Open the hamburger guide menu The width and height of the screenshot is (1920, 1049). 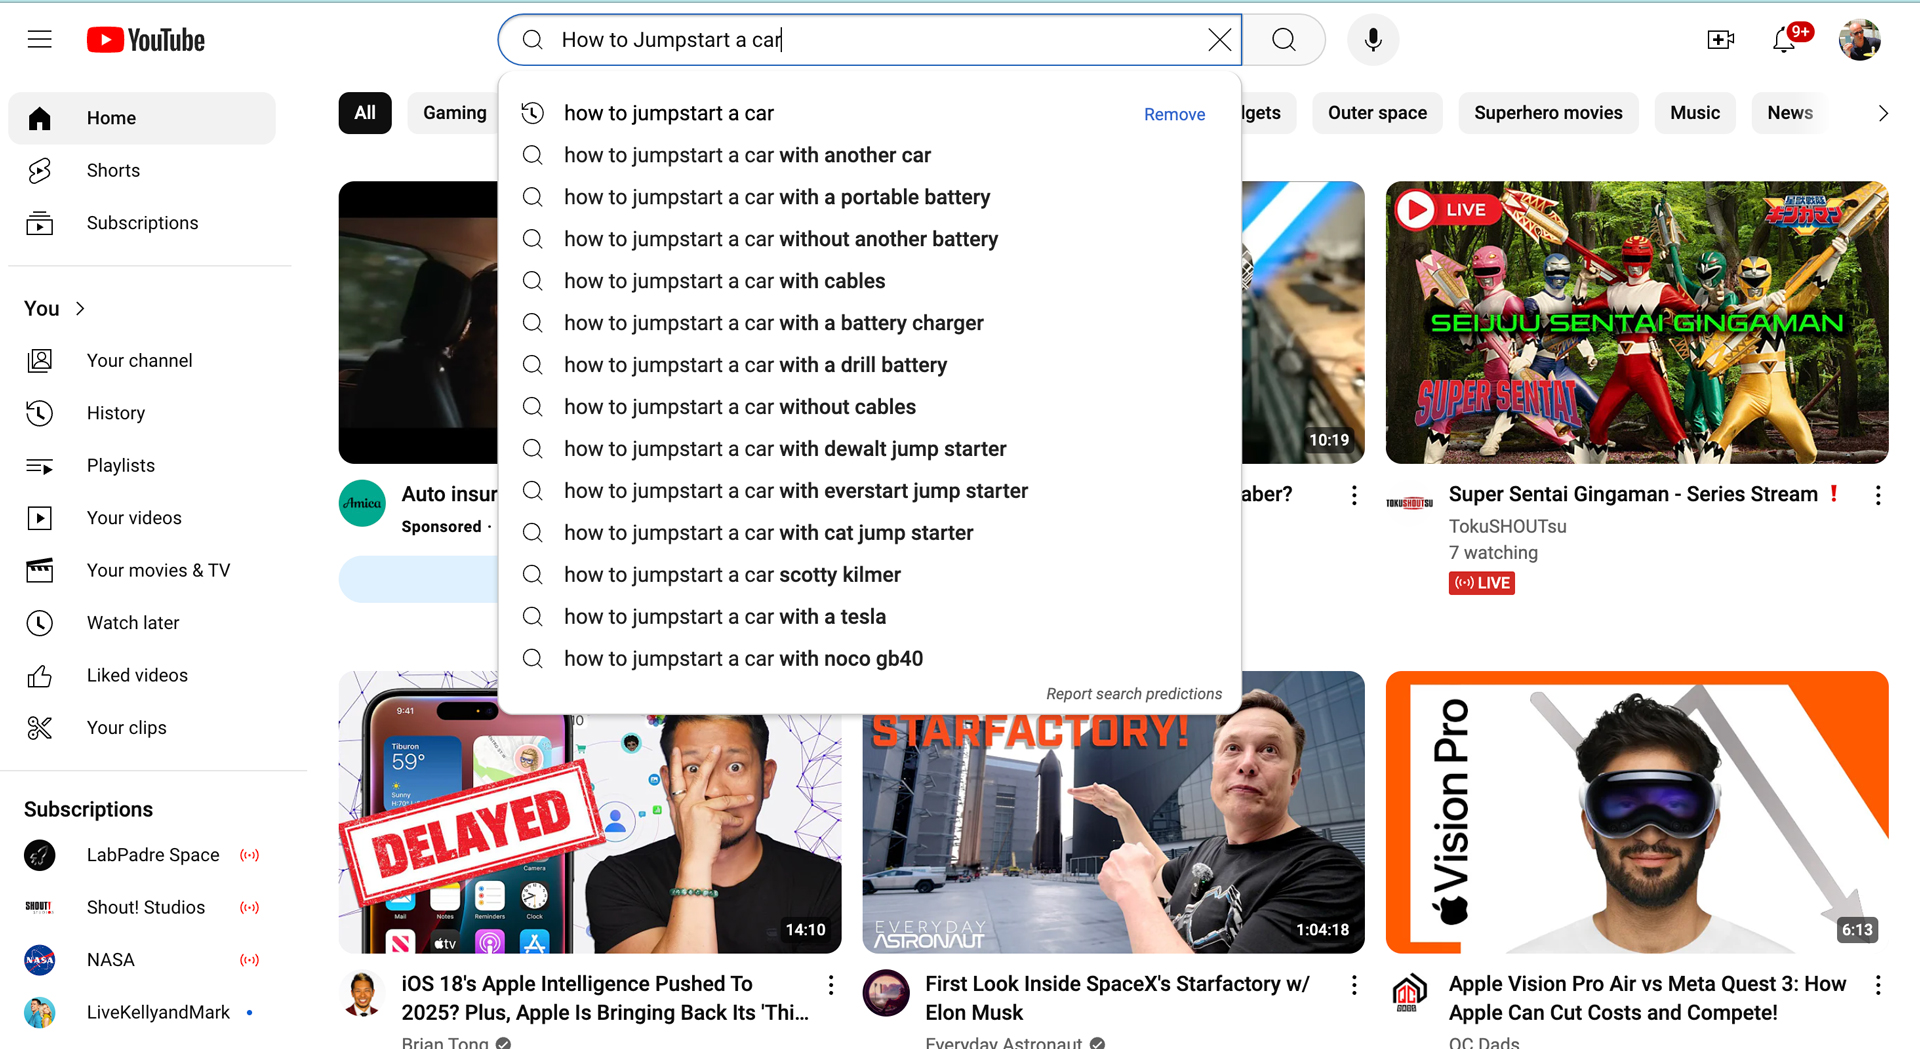pyautogui.click(x=40, y=39)
